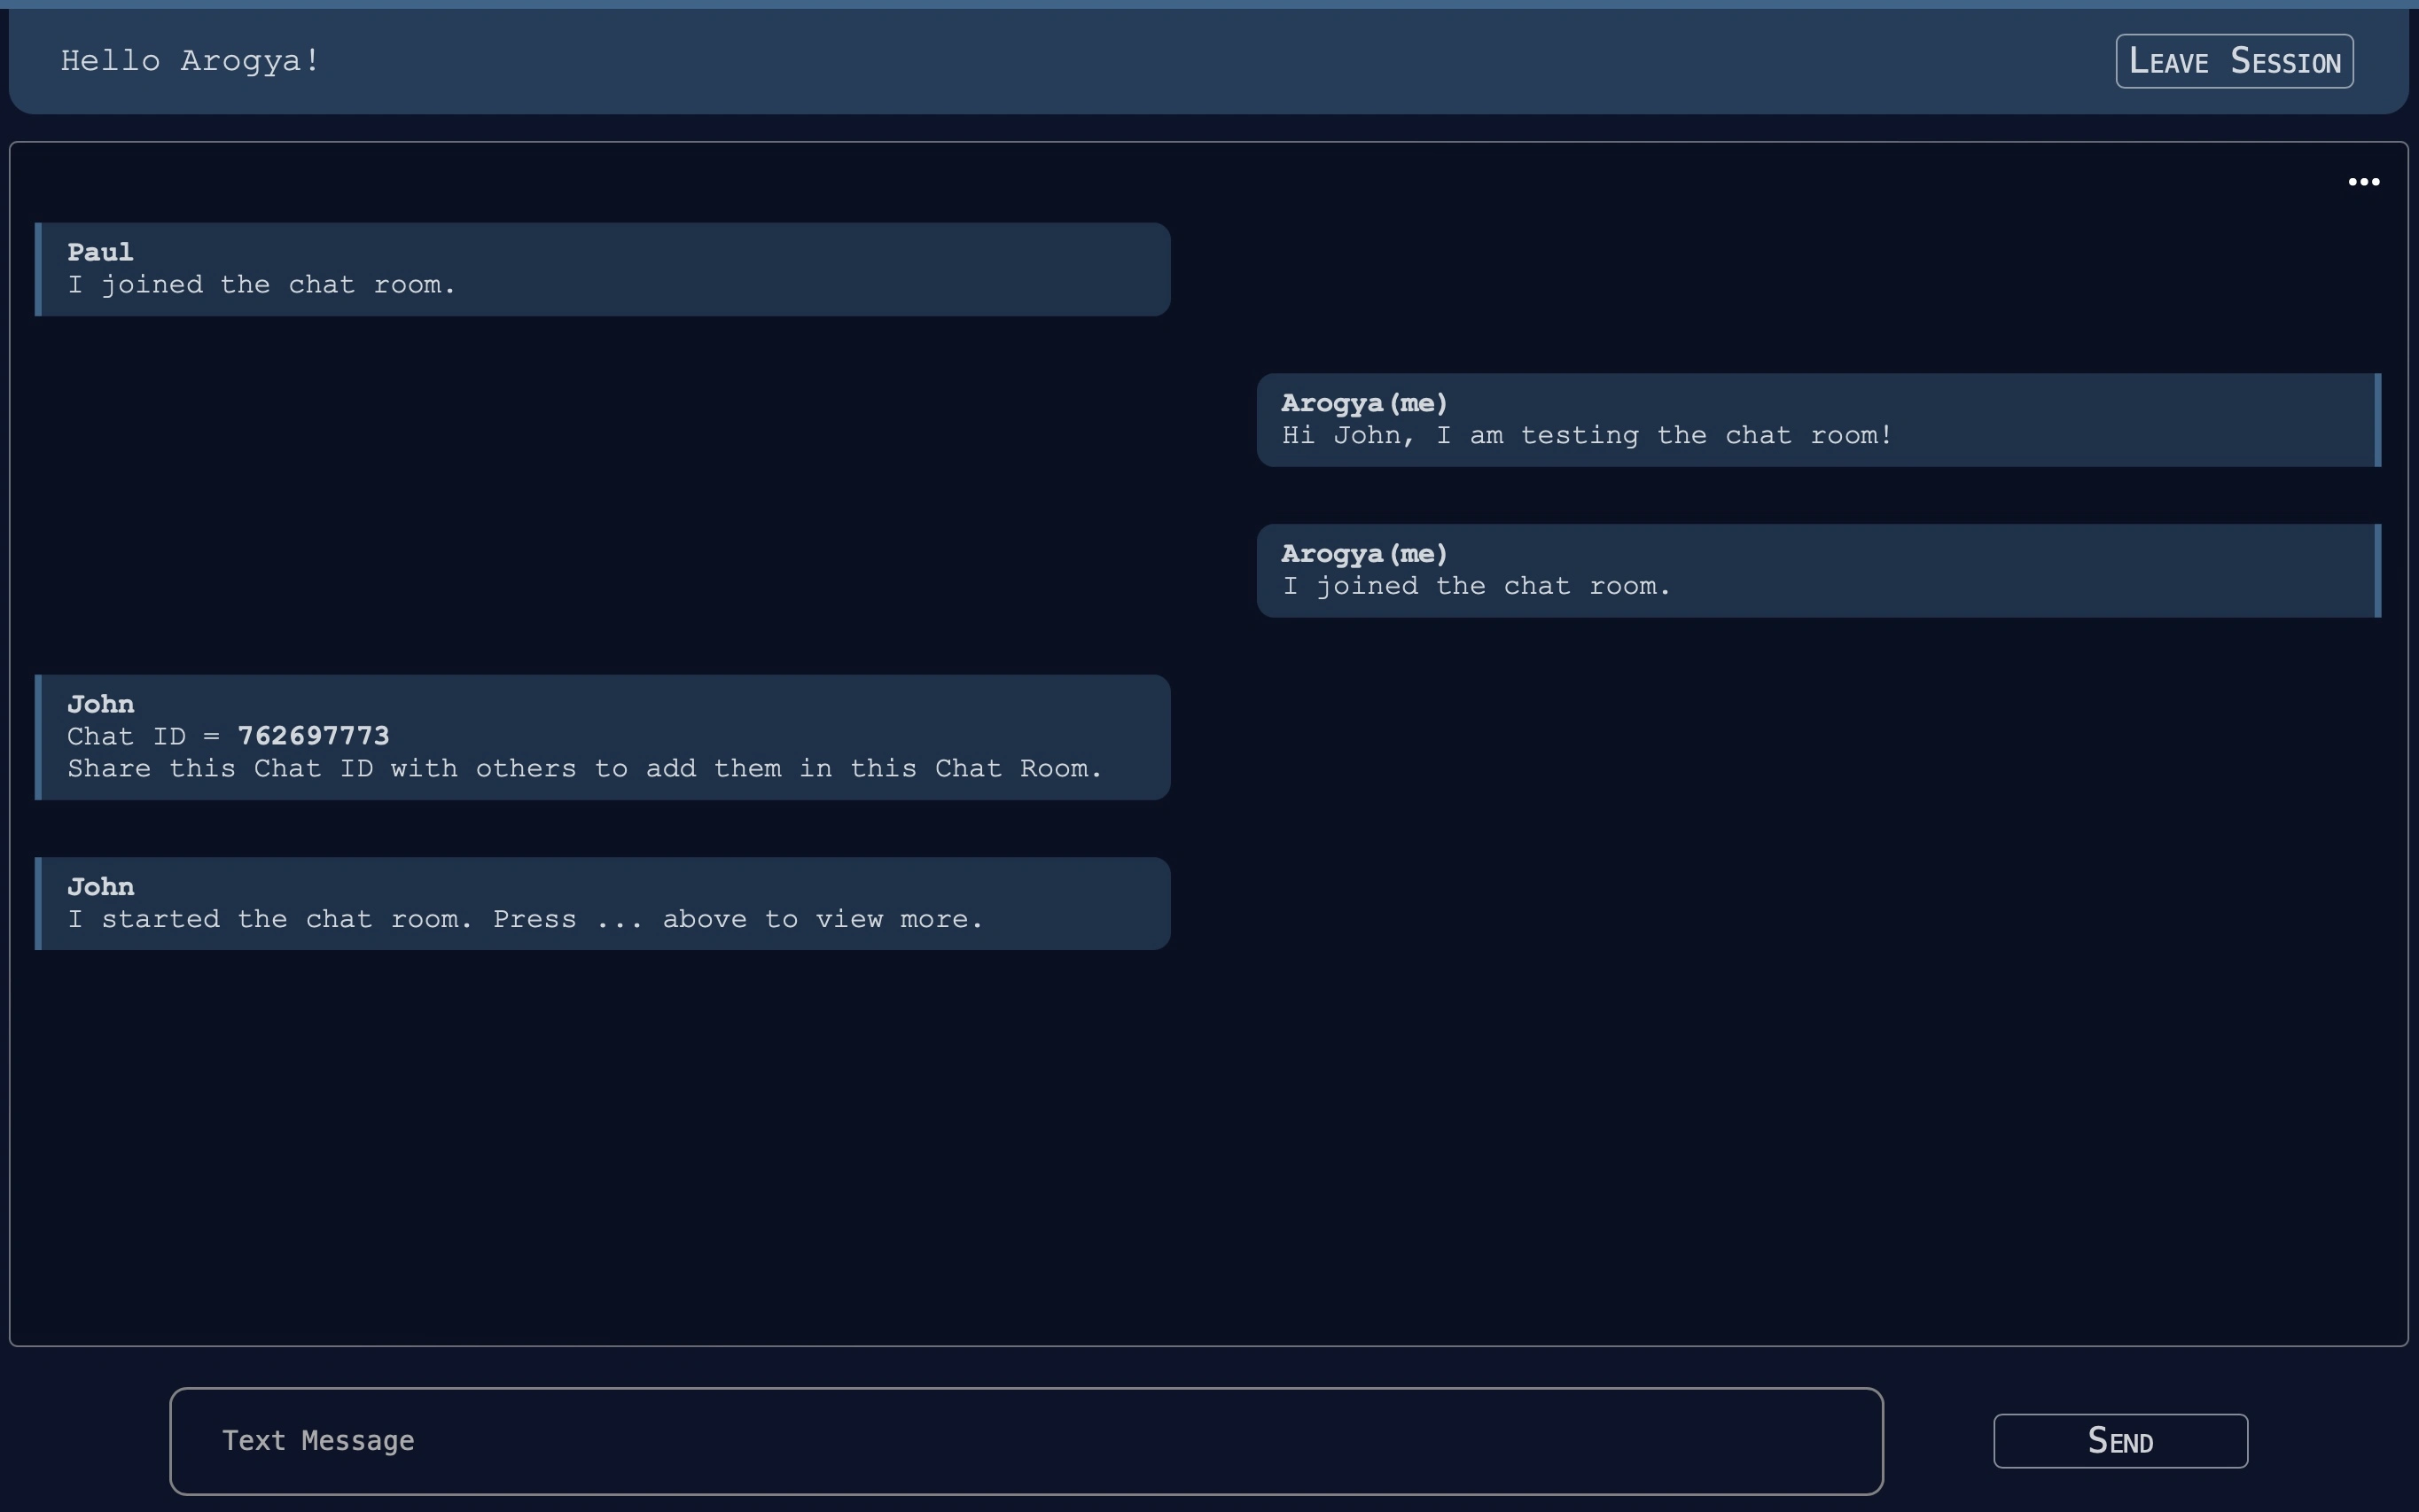The image size is (2419, 1512).
Task: Click the Hello Arogya! greeting text
Action: coord(189,60)
